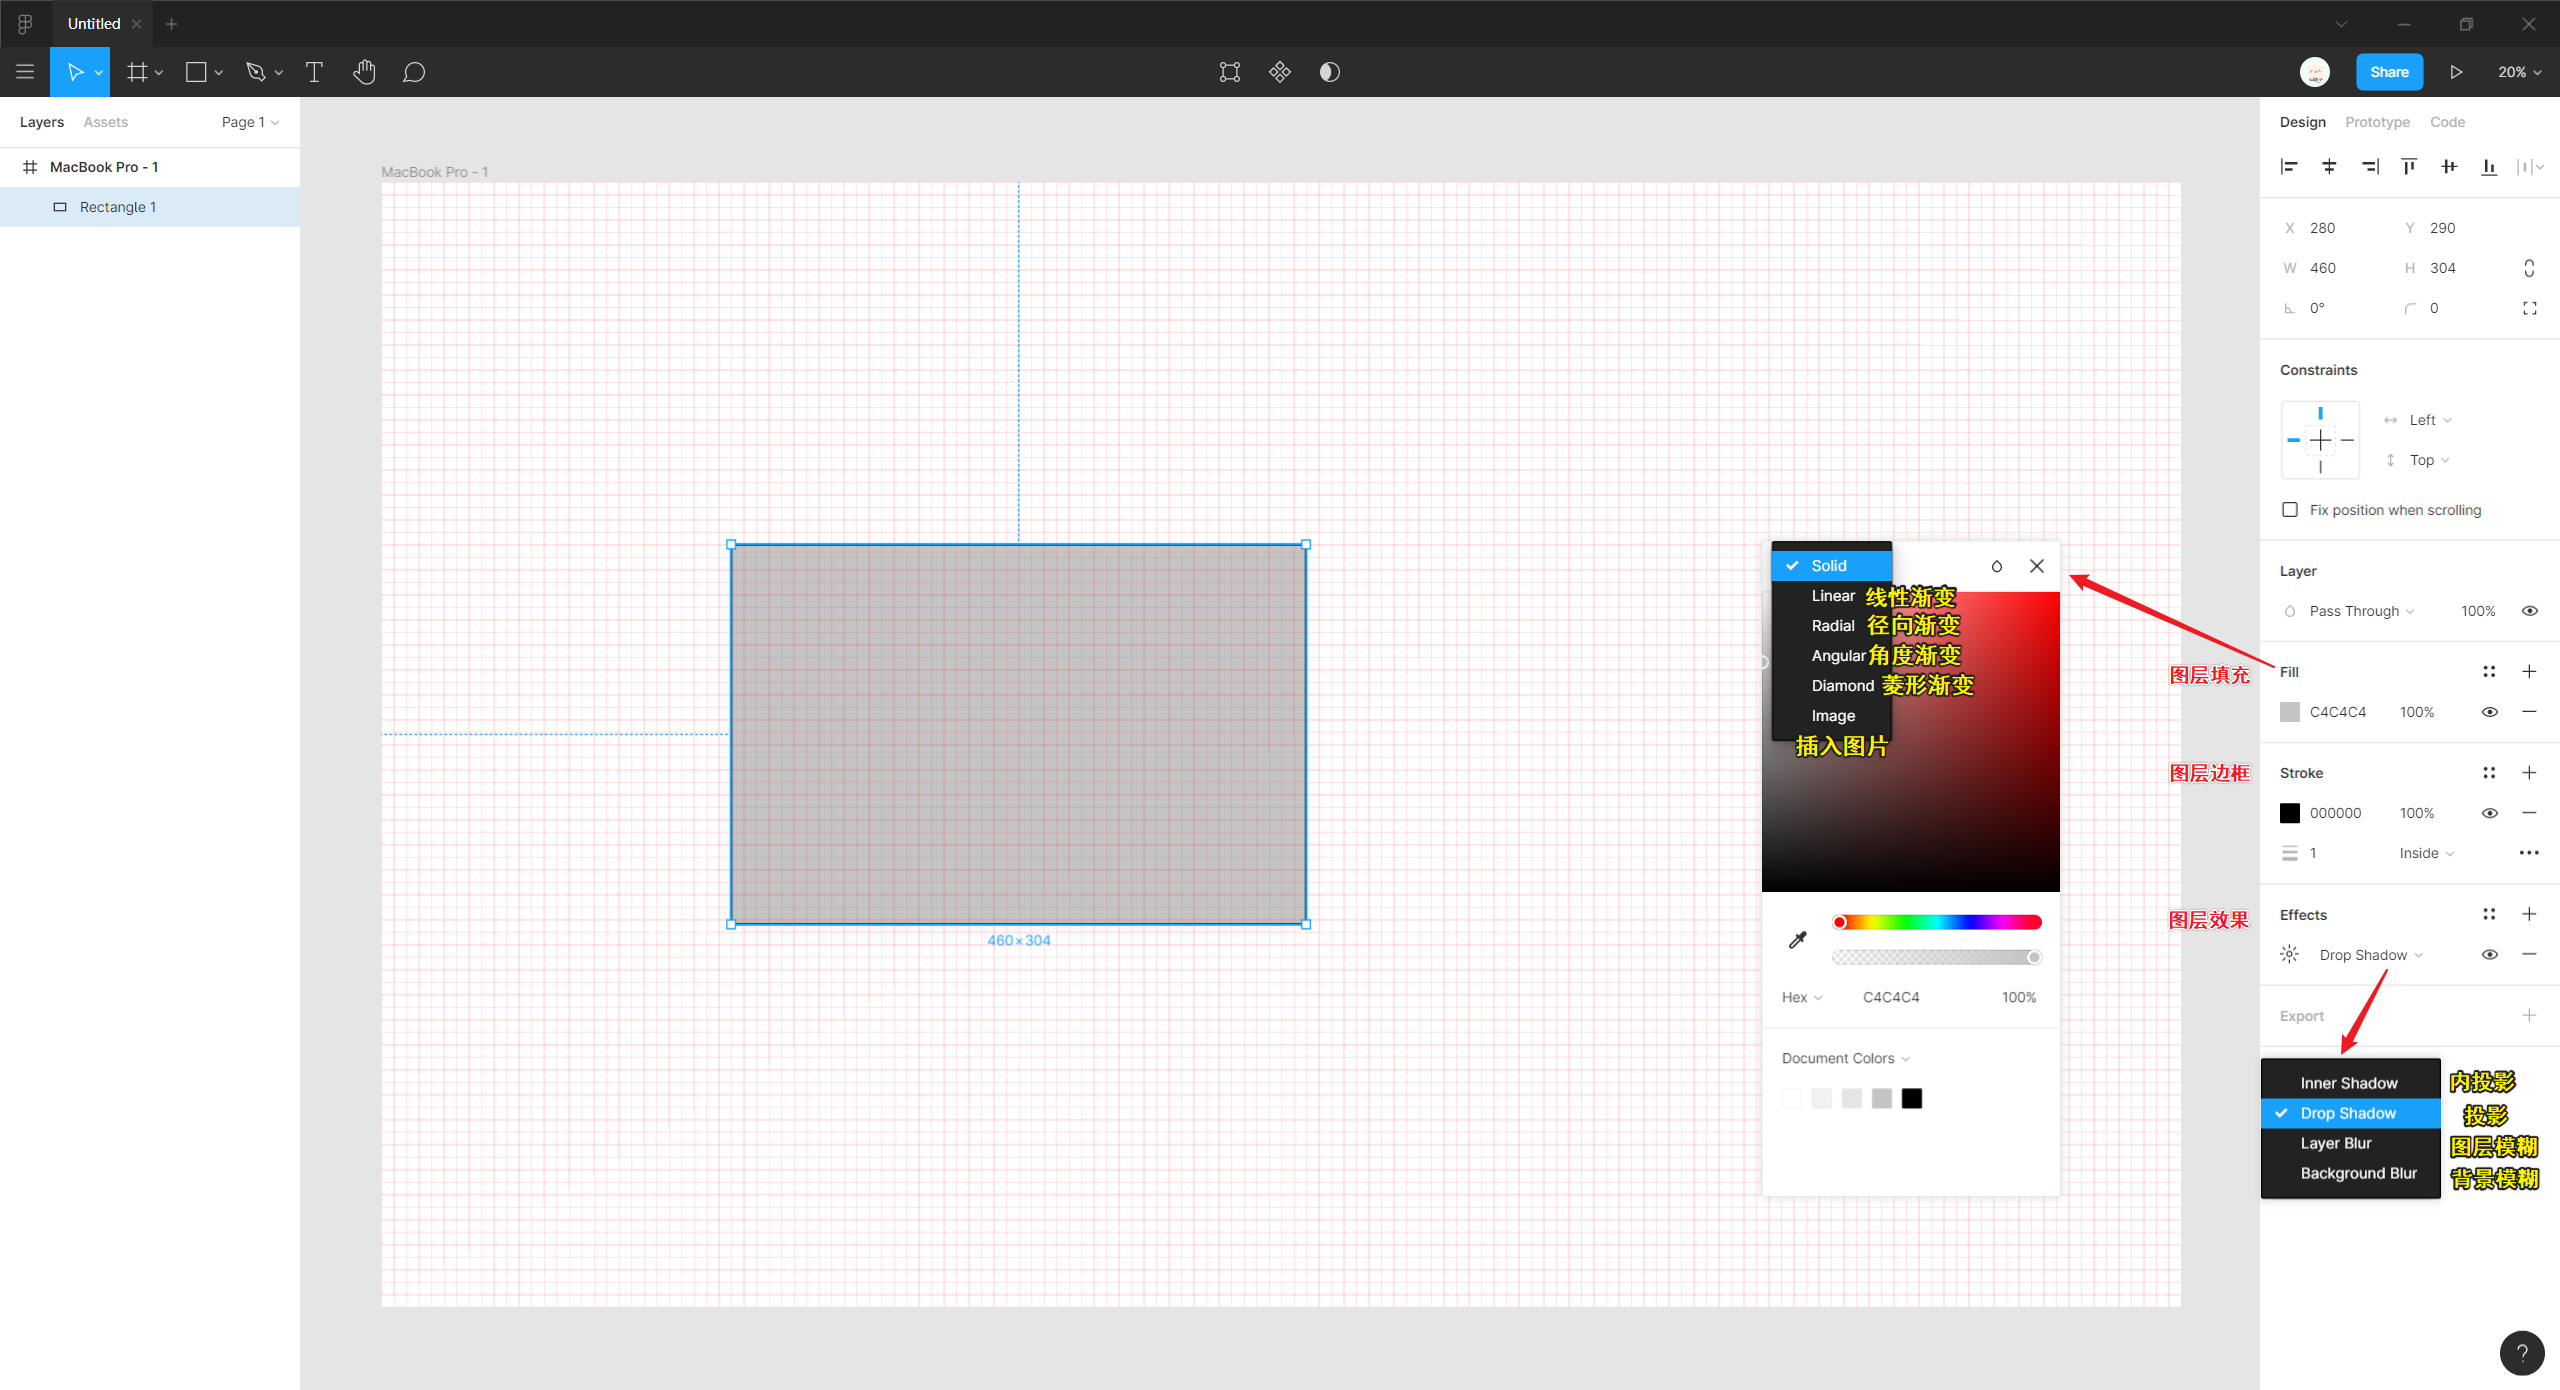Viewport: 2560px width, 1390px height.
Task: Click the eyedropper color sampler
Action: click(x=1798, y=940)
